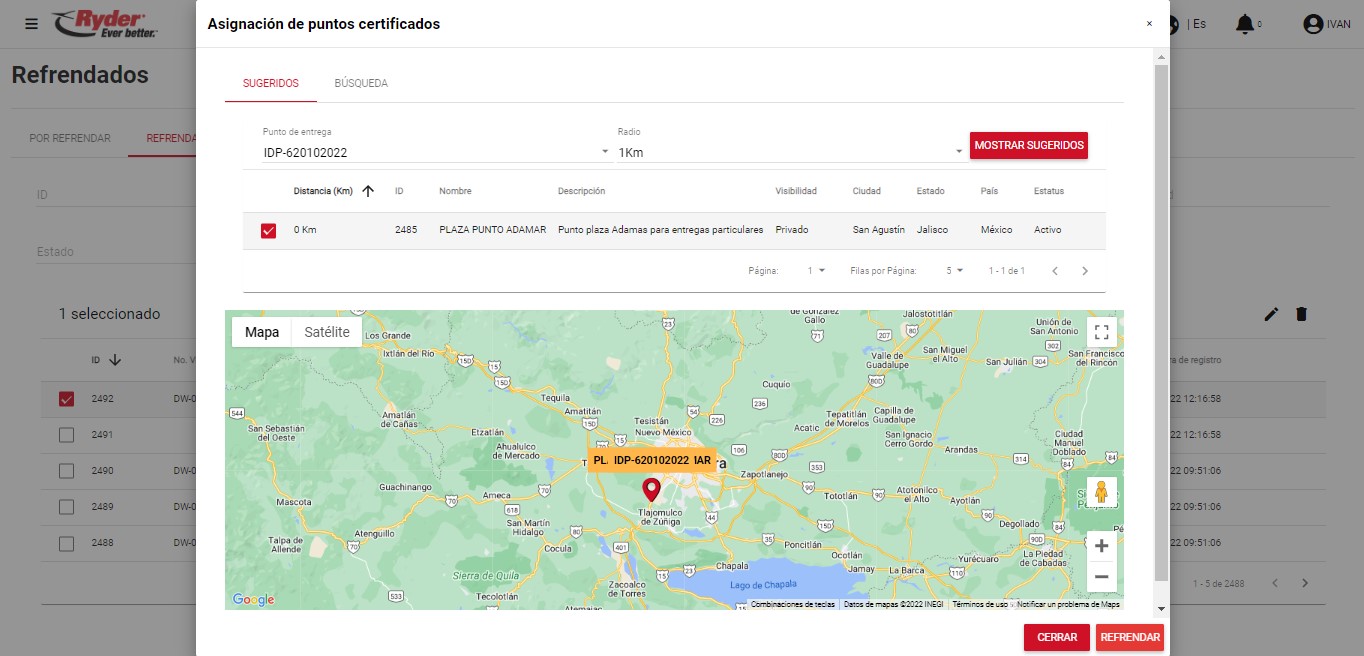Switch to the BÚSQUEDA tab

pos(361,83)
